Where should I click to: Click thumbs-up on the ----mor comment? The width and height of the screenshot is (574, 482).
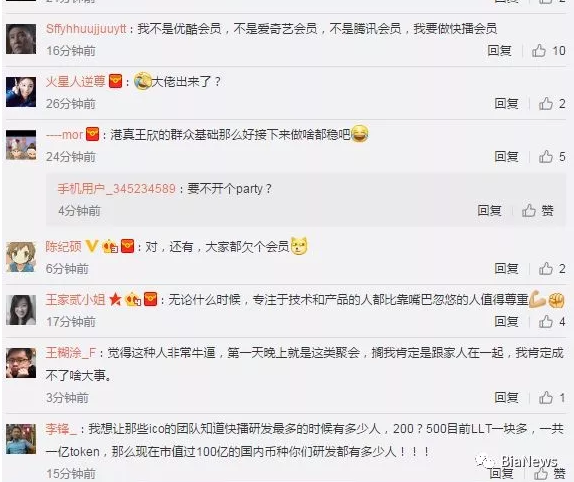pos(546,157)
